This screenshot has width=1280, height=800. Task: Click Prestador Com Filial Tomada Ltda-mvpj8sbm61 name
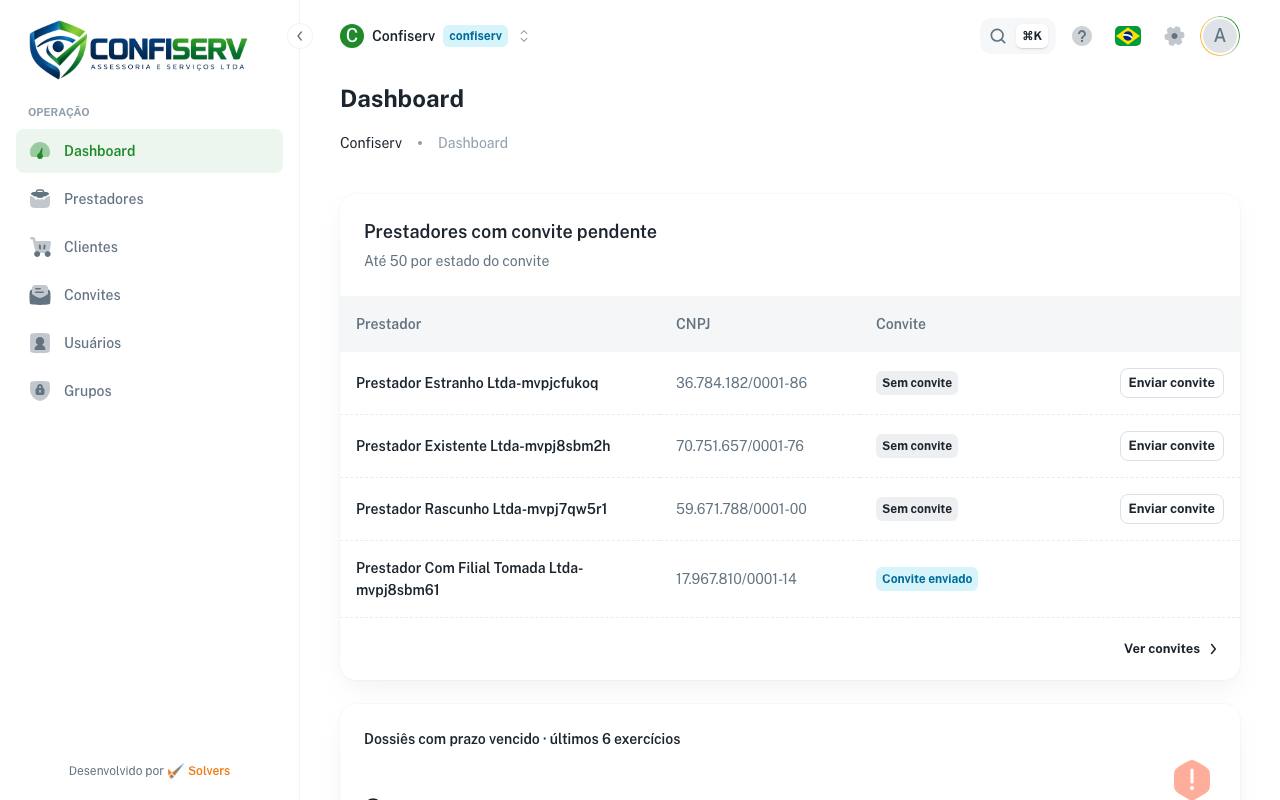pyautogui.click(x=470, y=579)
